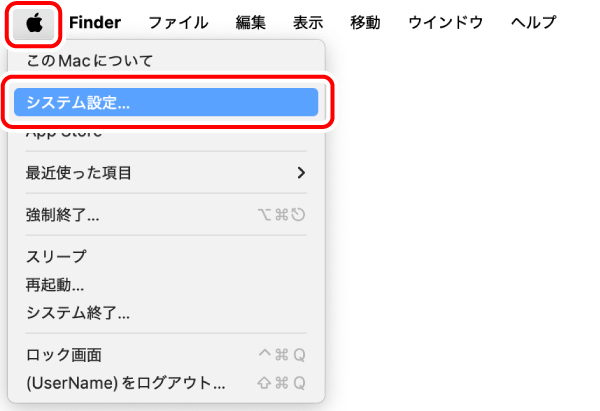
Task: Put the Mac to スリープ
Action: pos(166,256)
